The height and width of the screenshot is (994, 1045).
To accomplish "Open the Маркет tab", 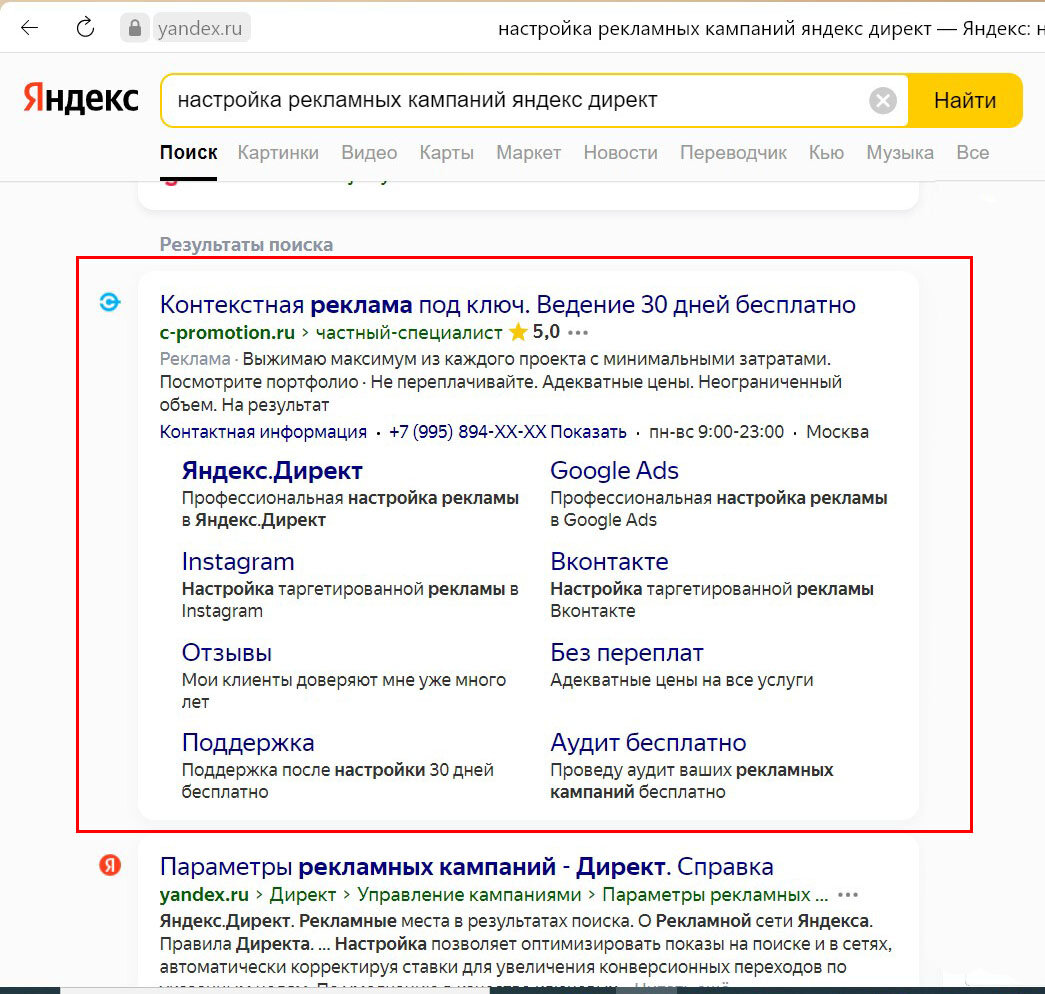I will (528, 153).
